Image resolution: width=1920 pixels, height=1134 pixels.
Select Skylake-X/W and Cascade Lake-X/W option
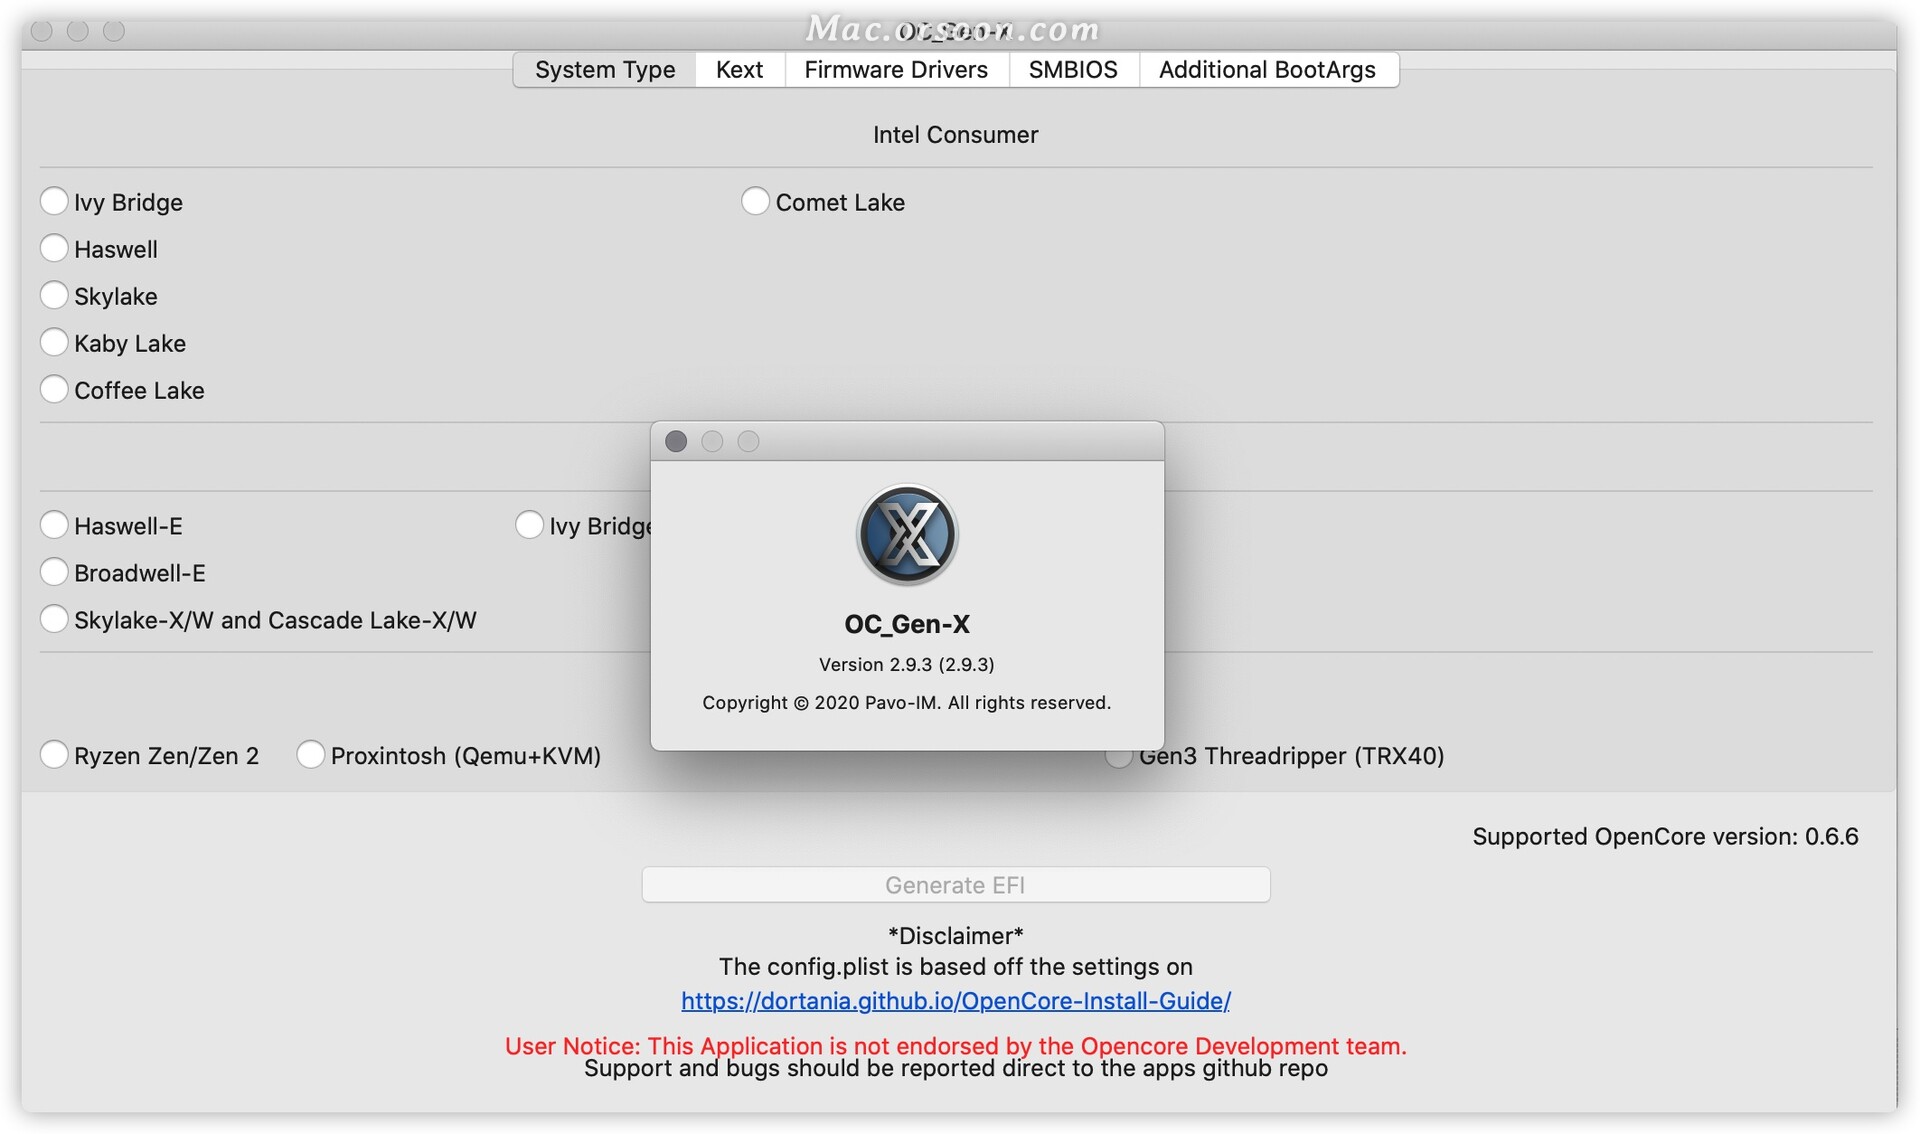click(x=54, y=619)
